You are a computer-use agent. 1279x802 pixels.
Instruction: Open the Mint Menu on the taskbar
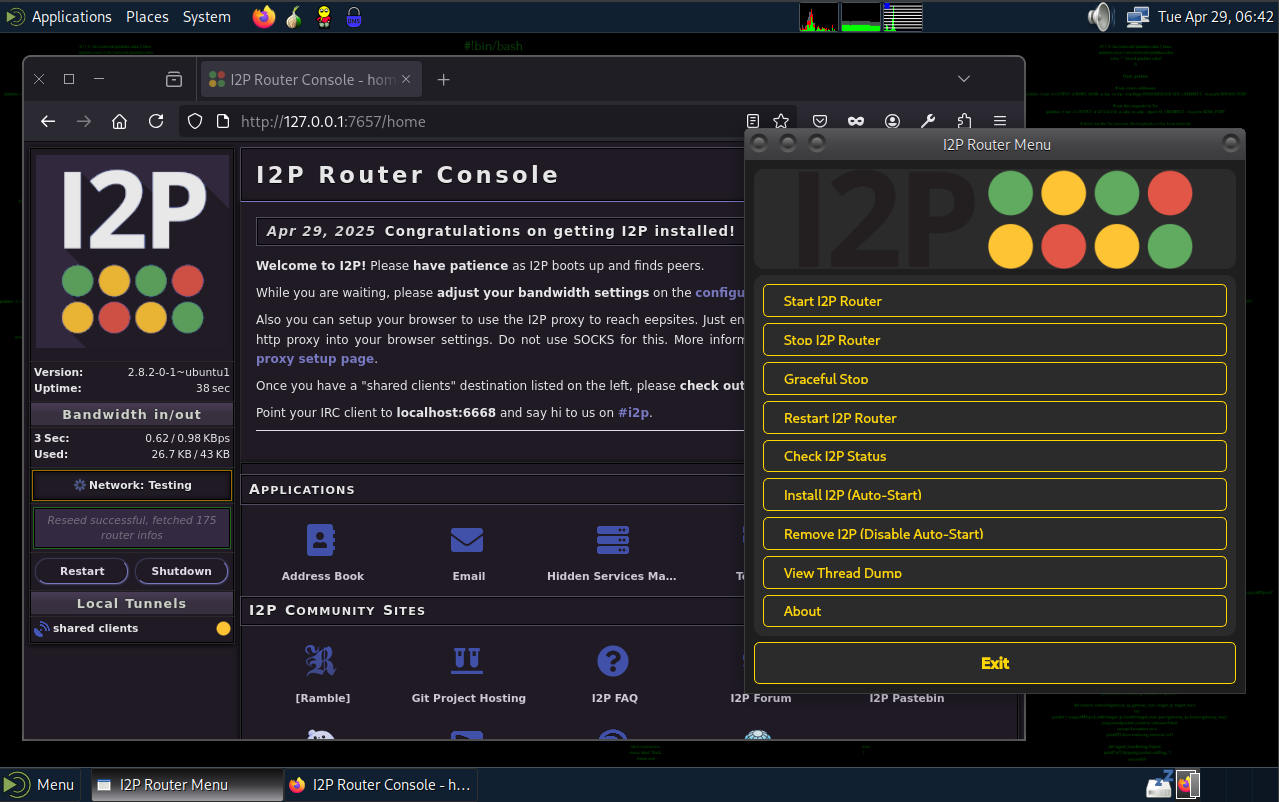(40, 785)
